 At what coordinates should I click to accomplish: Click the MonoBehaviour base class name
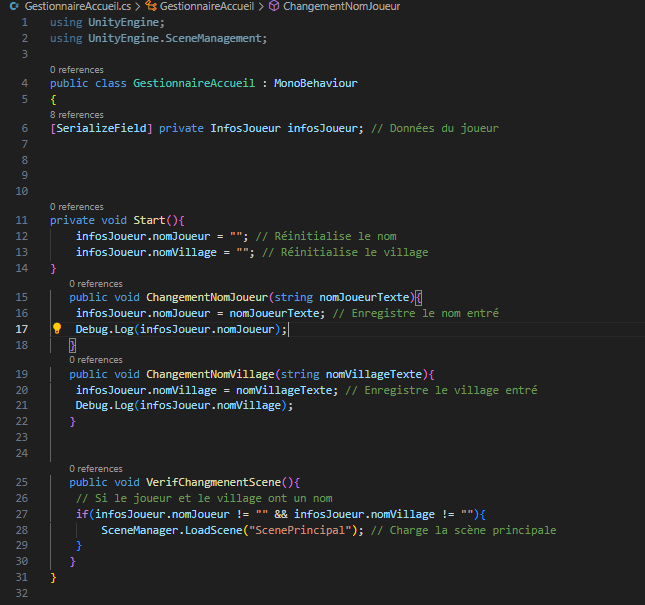pyautogui.click(x=315, y=83)
